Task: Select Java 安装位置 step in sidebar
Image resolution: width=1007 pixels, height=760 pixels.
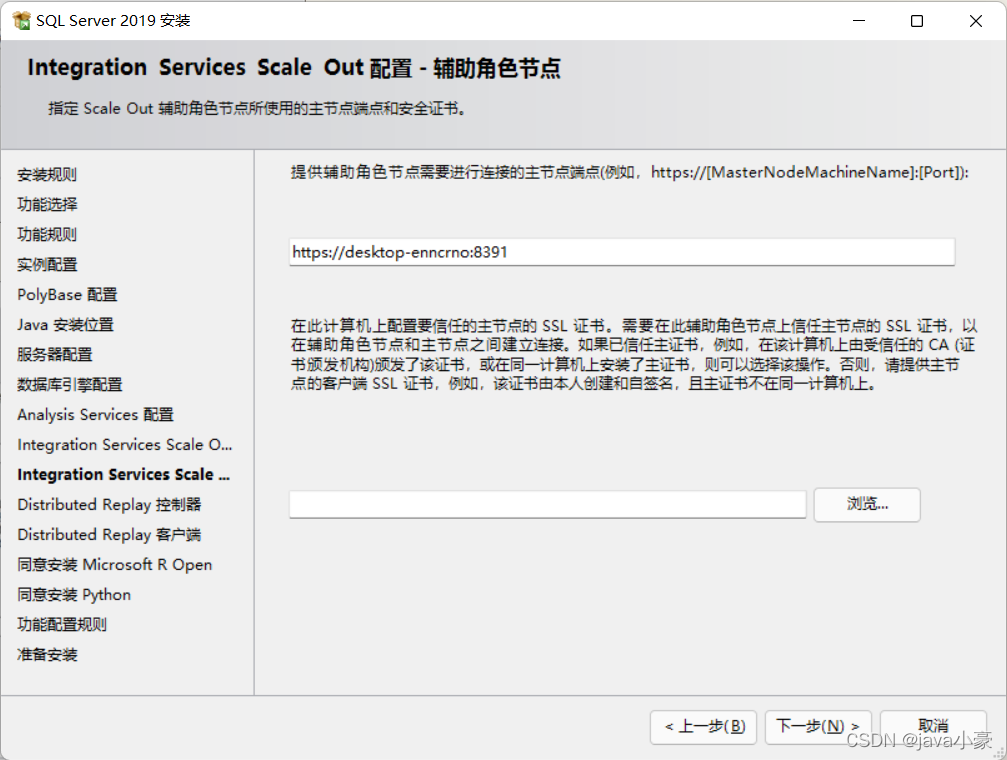Action: (x=66, y=324)
